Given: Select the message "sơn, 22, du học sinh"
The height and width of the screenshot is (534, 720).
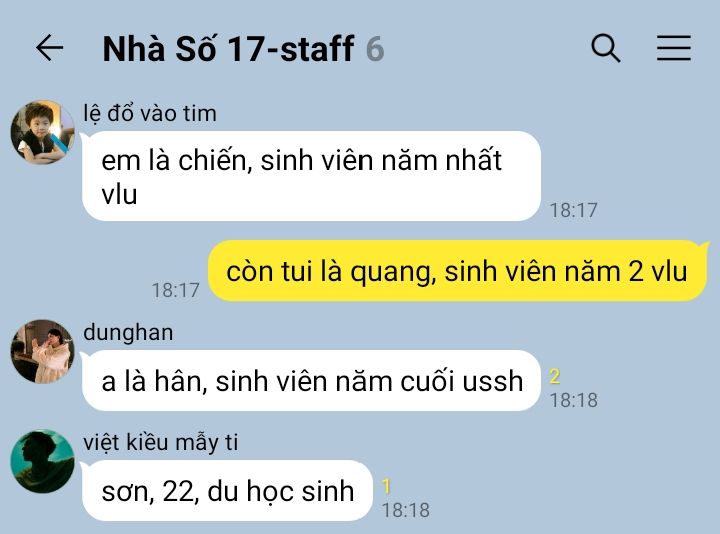Looking at the screenshot, I should point(227,490).
